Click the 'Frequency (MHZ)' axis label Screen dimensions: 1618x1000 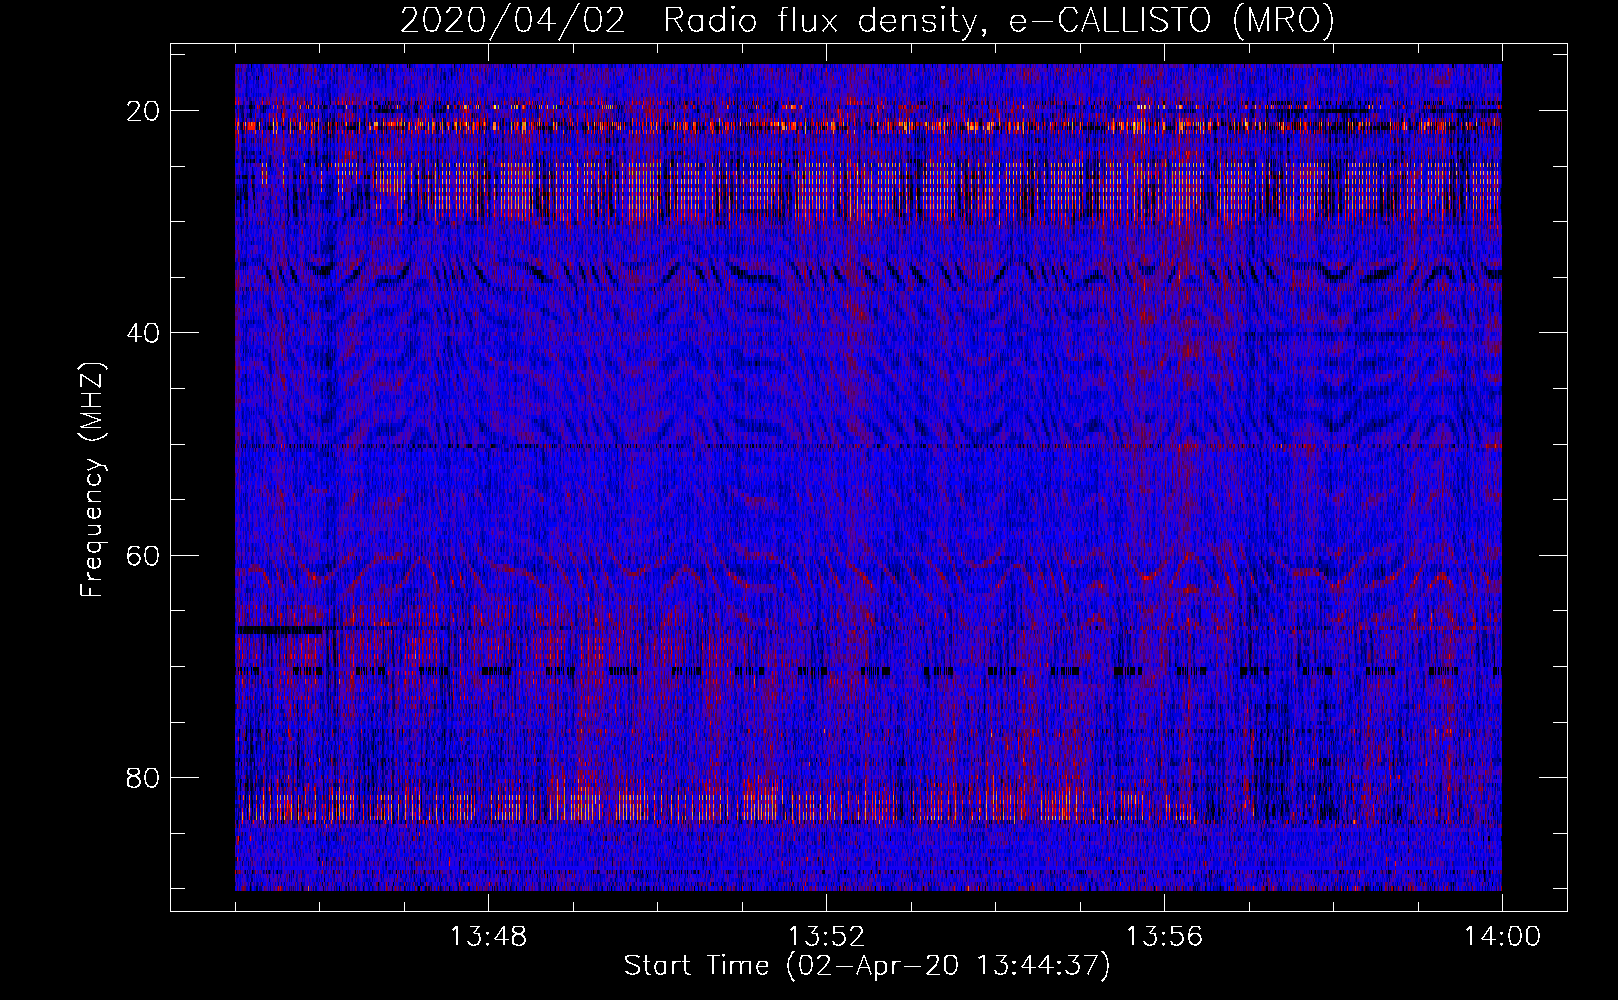point(91,480)
